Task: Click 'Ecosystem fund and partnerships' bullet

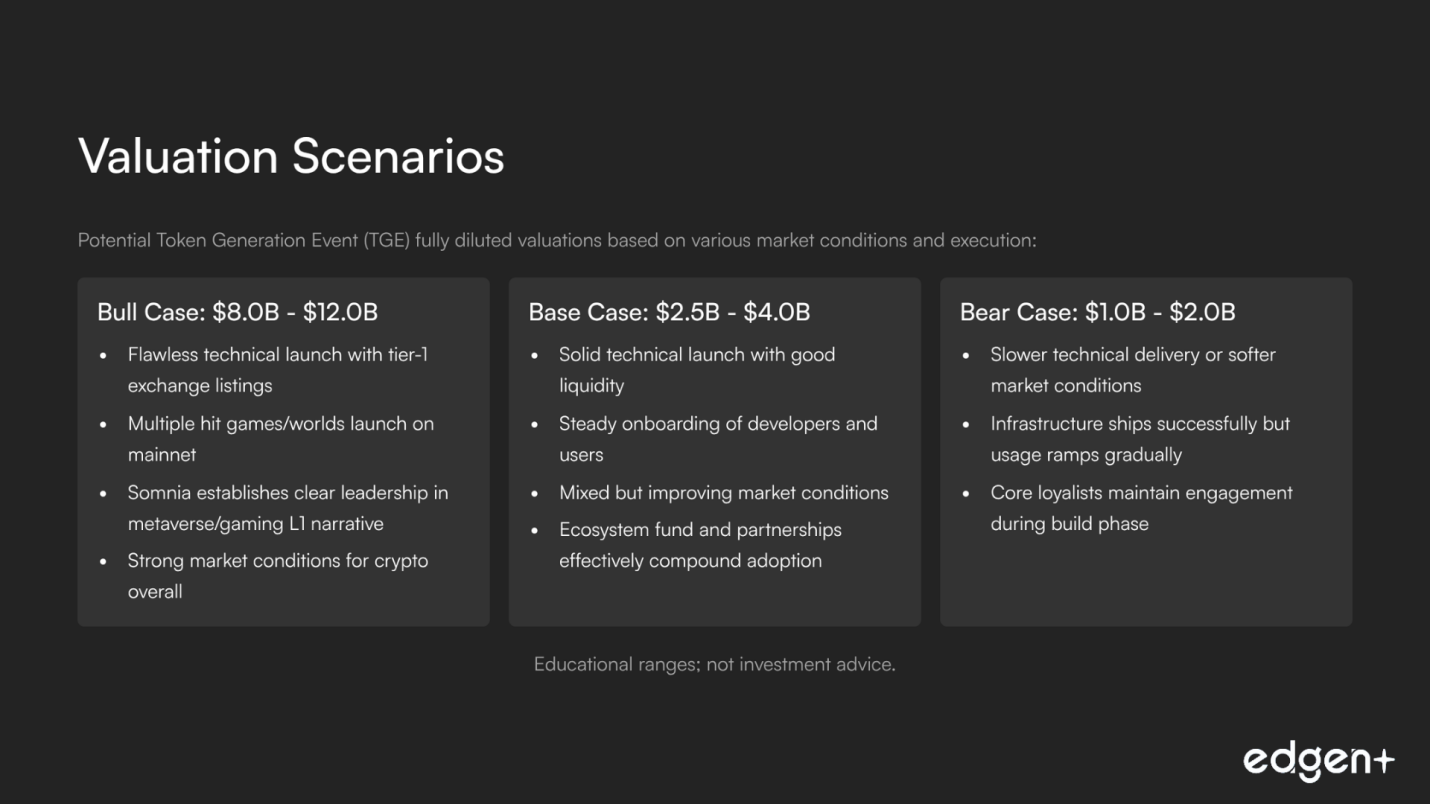Action: (x=700, y=530)
